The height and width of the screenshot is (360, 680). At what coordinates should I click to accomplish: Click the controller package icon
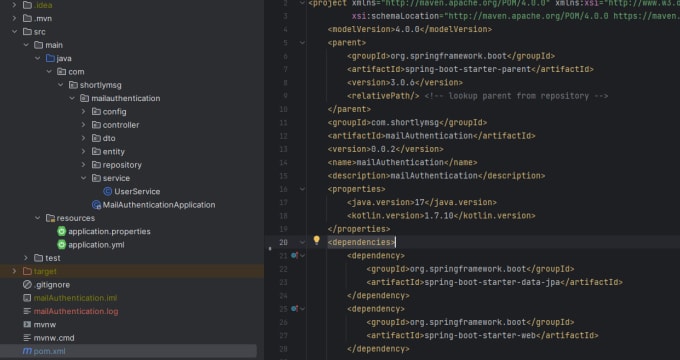96,125
